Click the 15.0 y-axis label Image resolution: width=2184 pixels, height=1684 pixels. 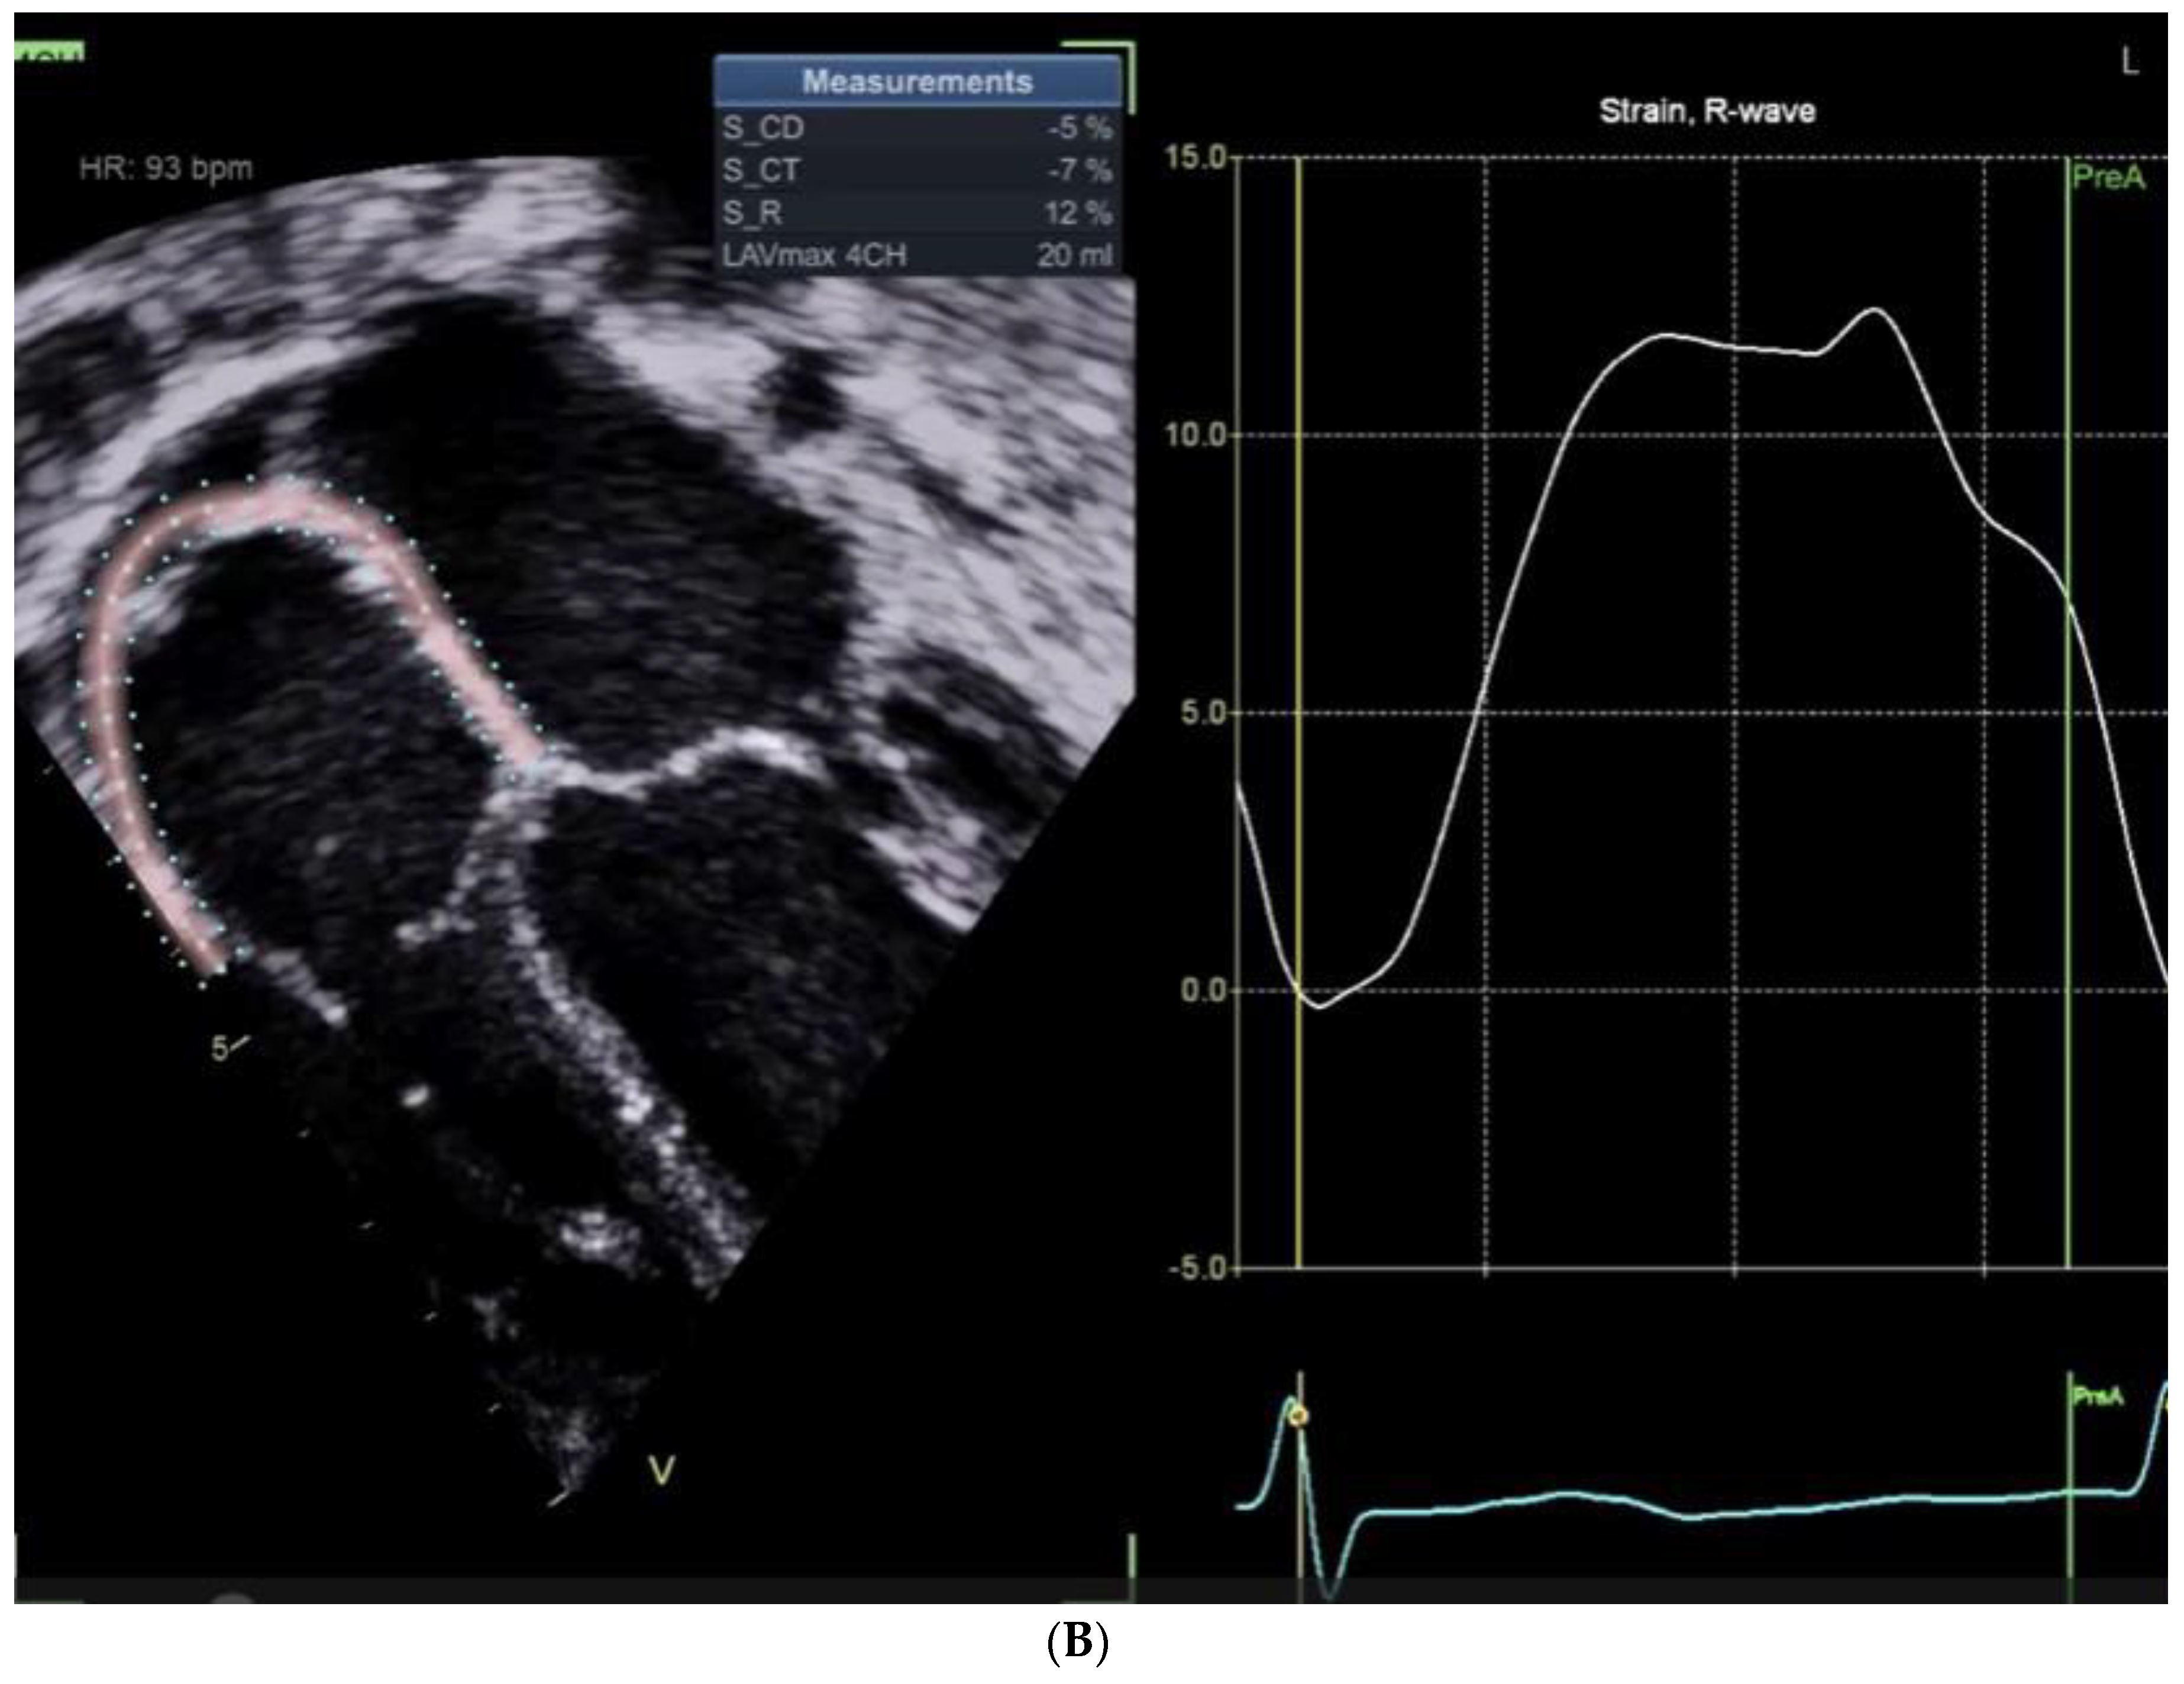tap(1196, 158)
